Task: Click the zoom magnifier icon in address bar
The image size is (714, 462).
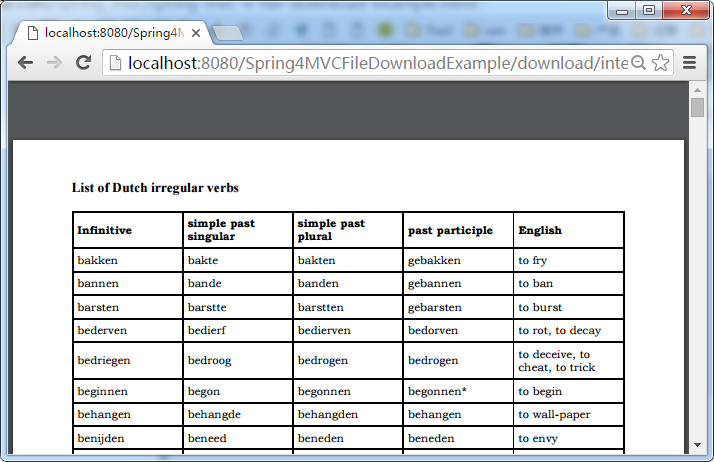Action: pyautogui.click(x=639, y=63)
